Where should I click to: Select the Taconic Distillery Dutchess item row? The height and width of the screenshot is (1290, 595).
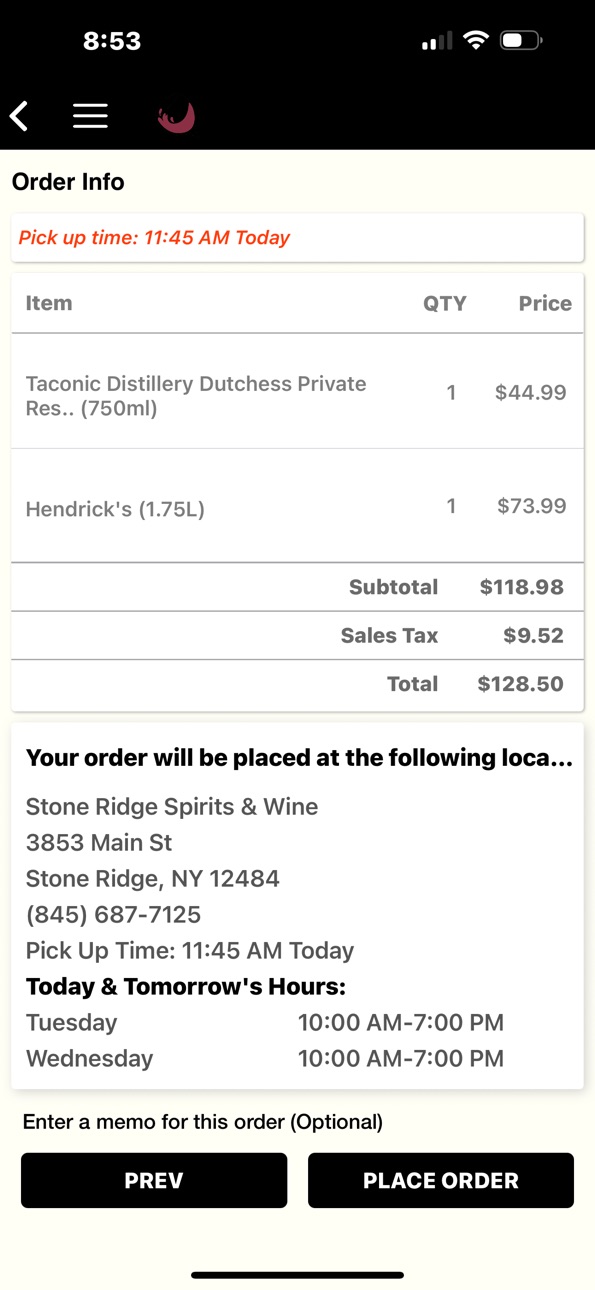point(297,392)
